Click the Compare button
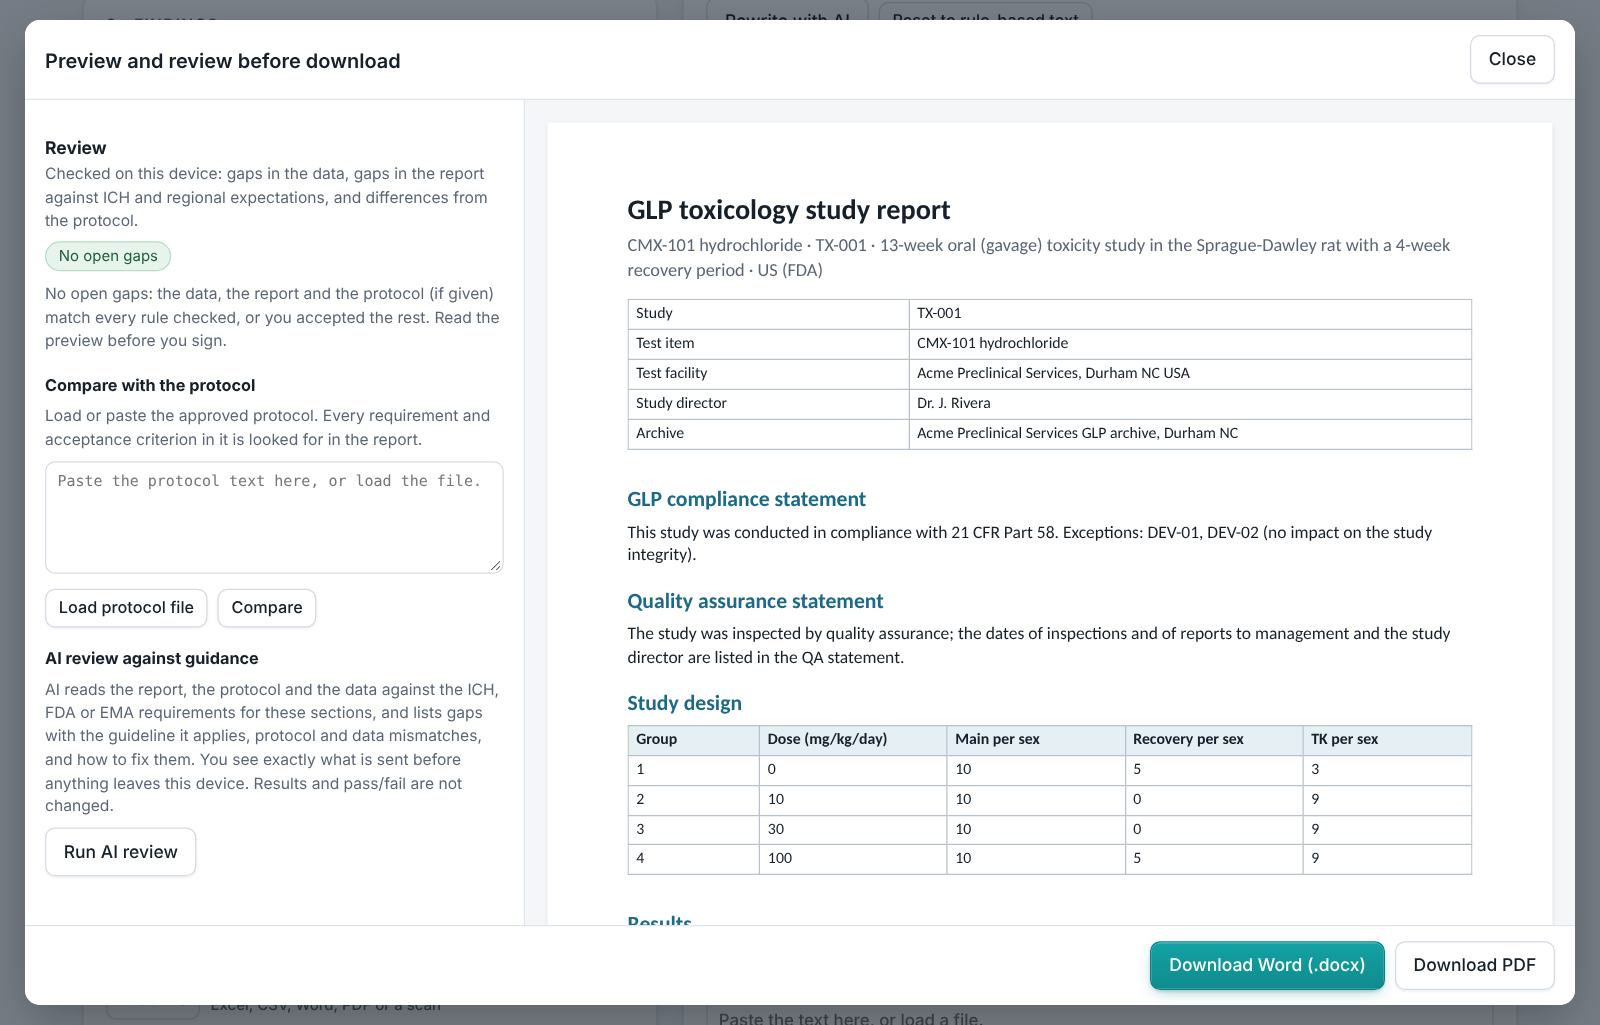Screen dimensions: 1600x1025 click(x=267, y=608)
